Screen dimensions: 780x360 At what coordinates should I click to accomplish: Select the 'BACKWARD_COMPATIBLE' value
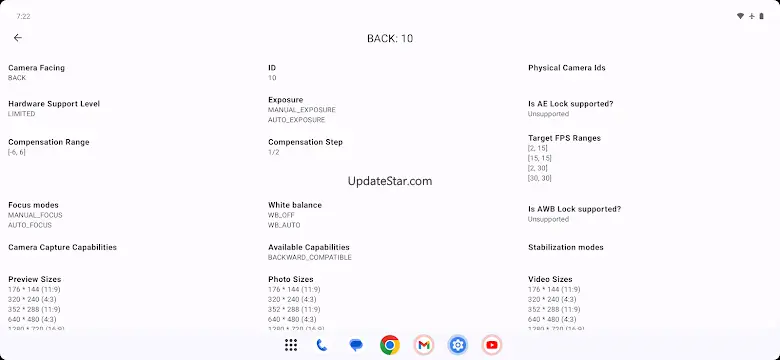coord(310,258)
